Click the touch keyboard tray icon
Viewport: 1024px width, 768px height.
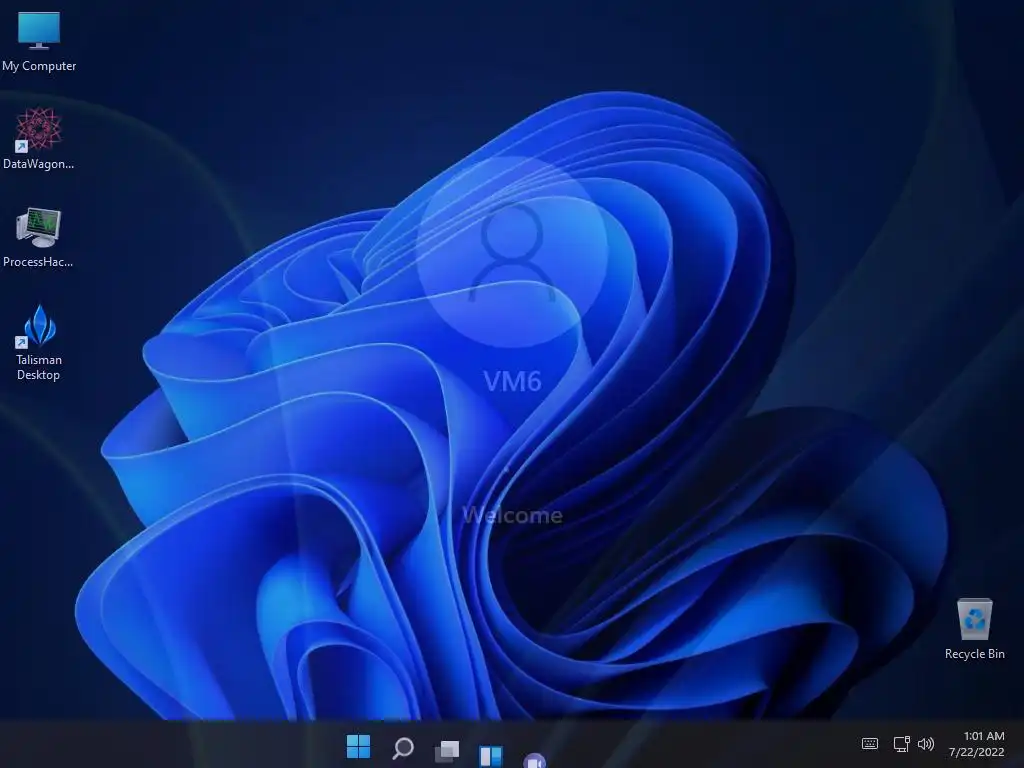pyautogui.click(x=870, y=743)
